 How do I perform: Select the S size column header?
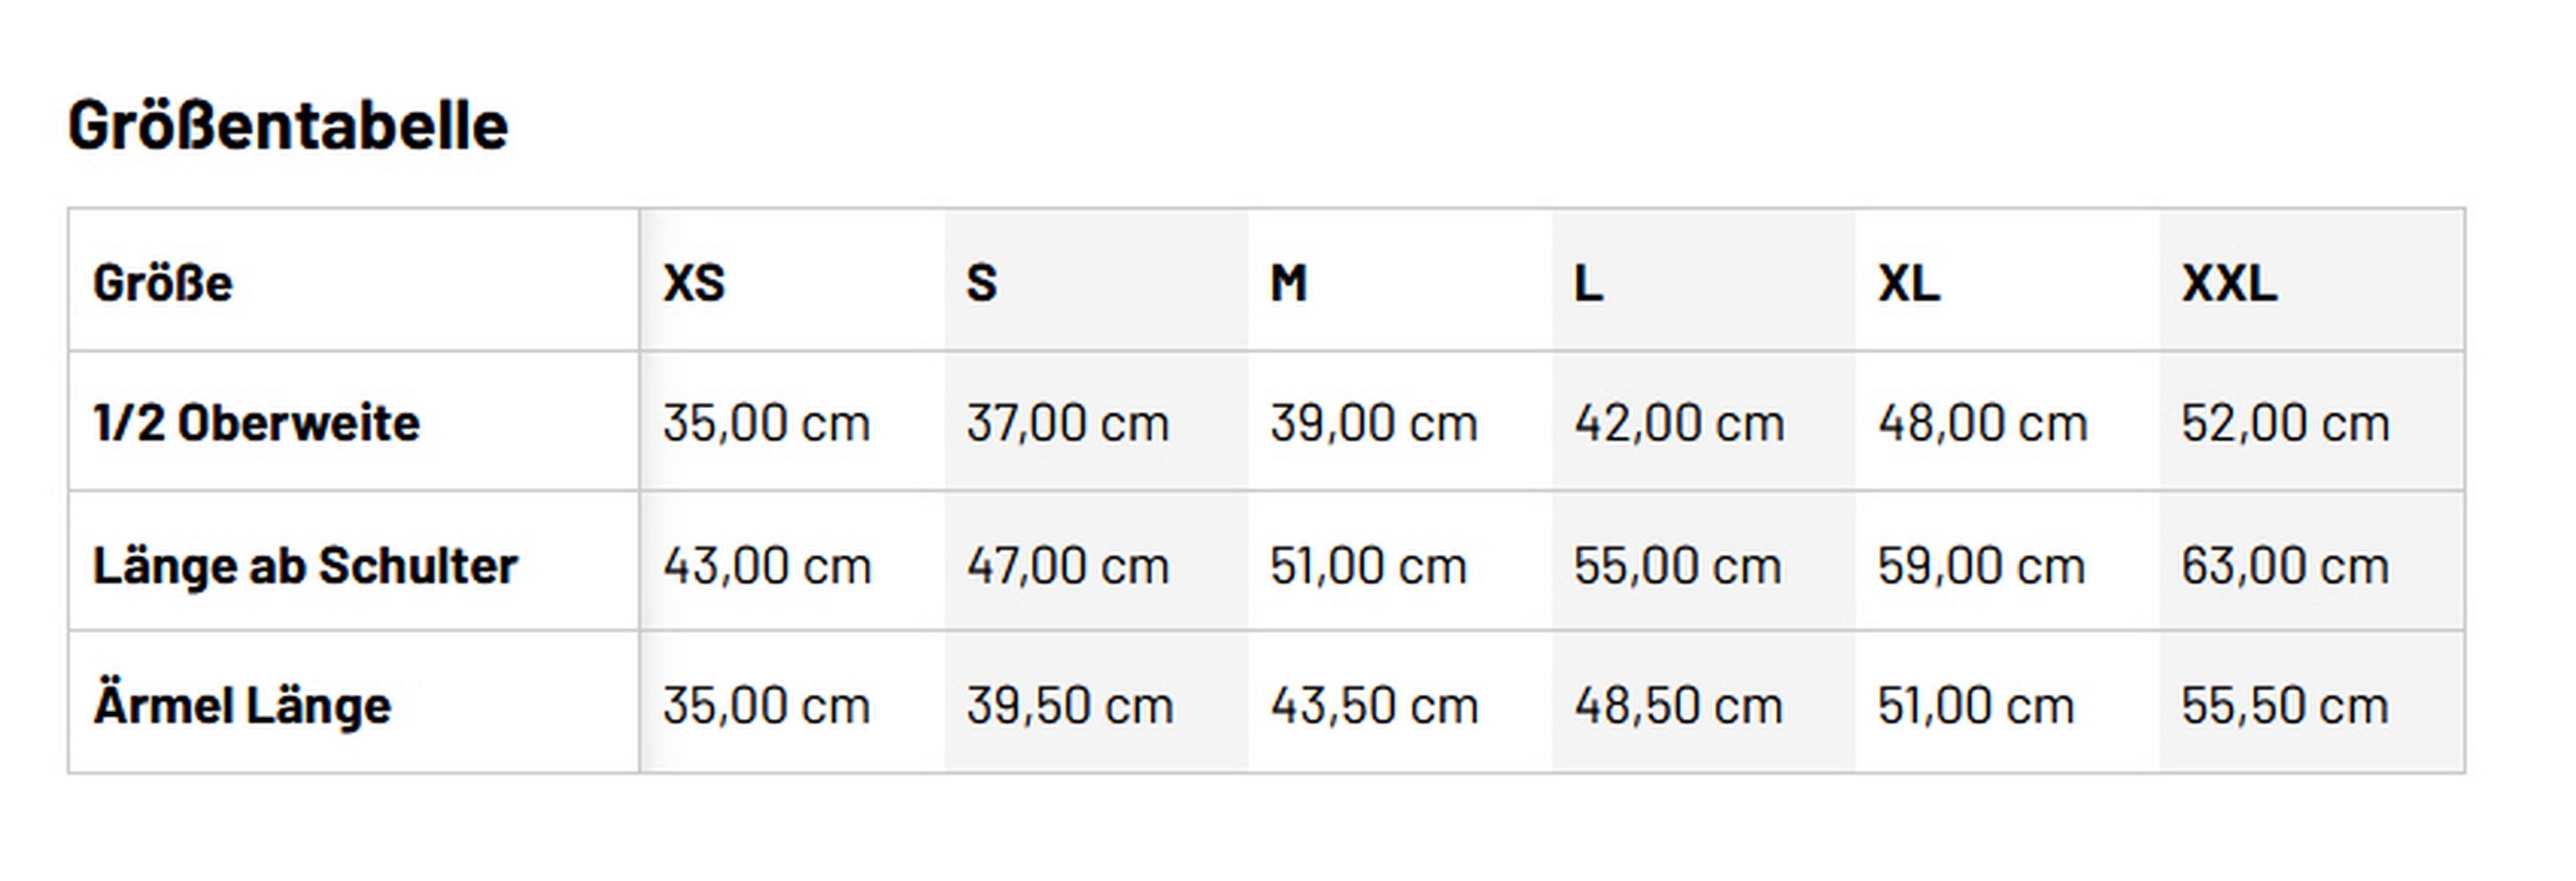coord(981,283)
